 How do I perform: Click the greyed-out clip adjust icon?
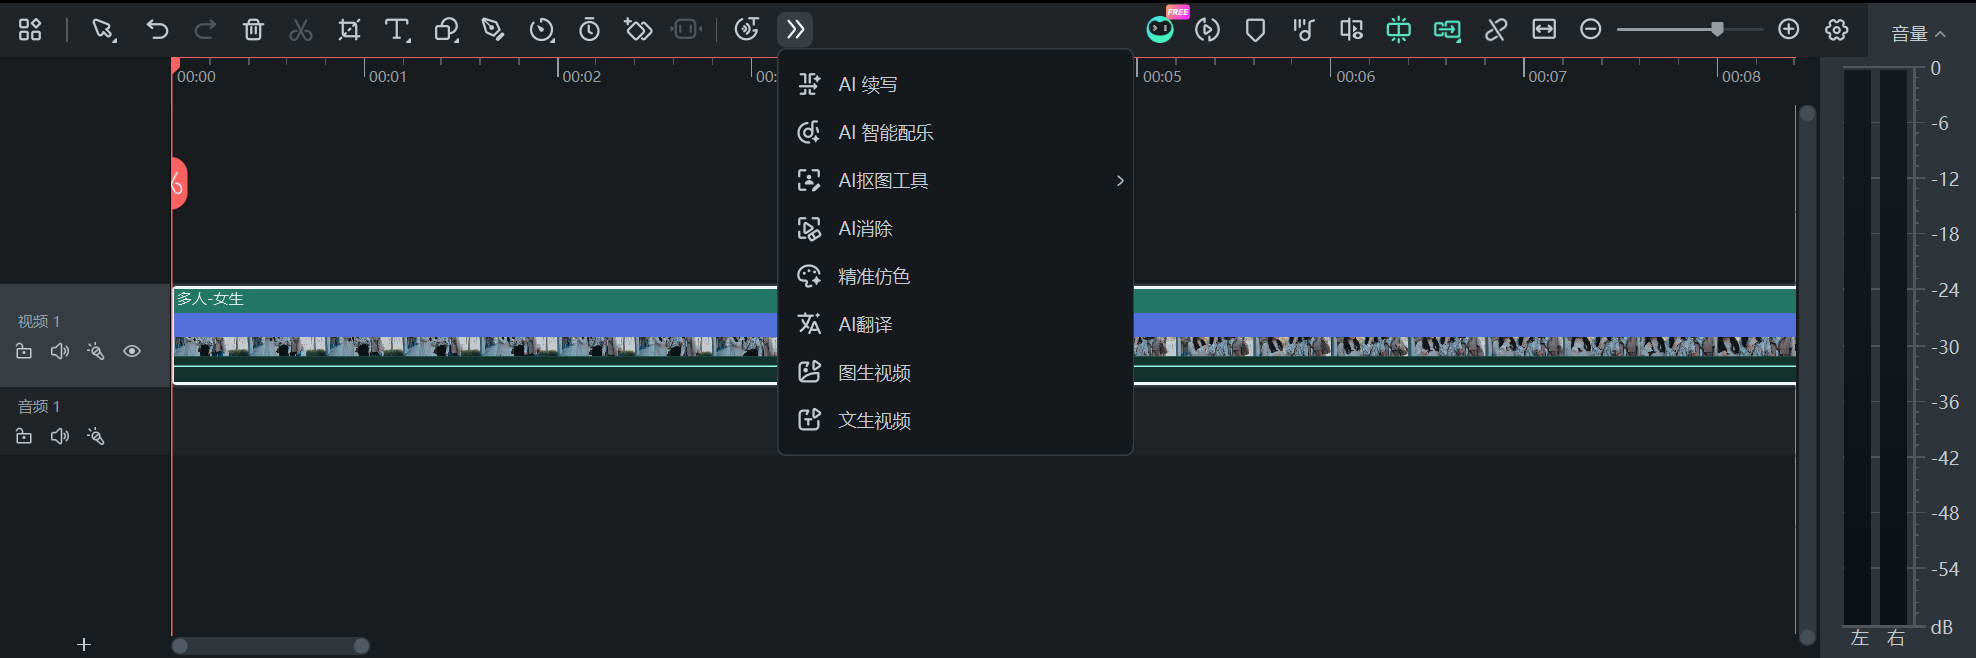point(687,30)
